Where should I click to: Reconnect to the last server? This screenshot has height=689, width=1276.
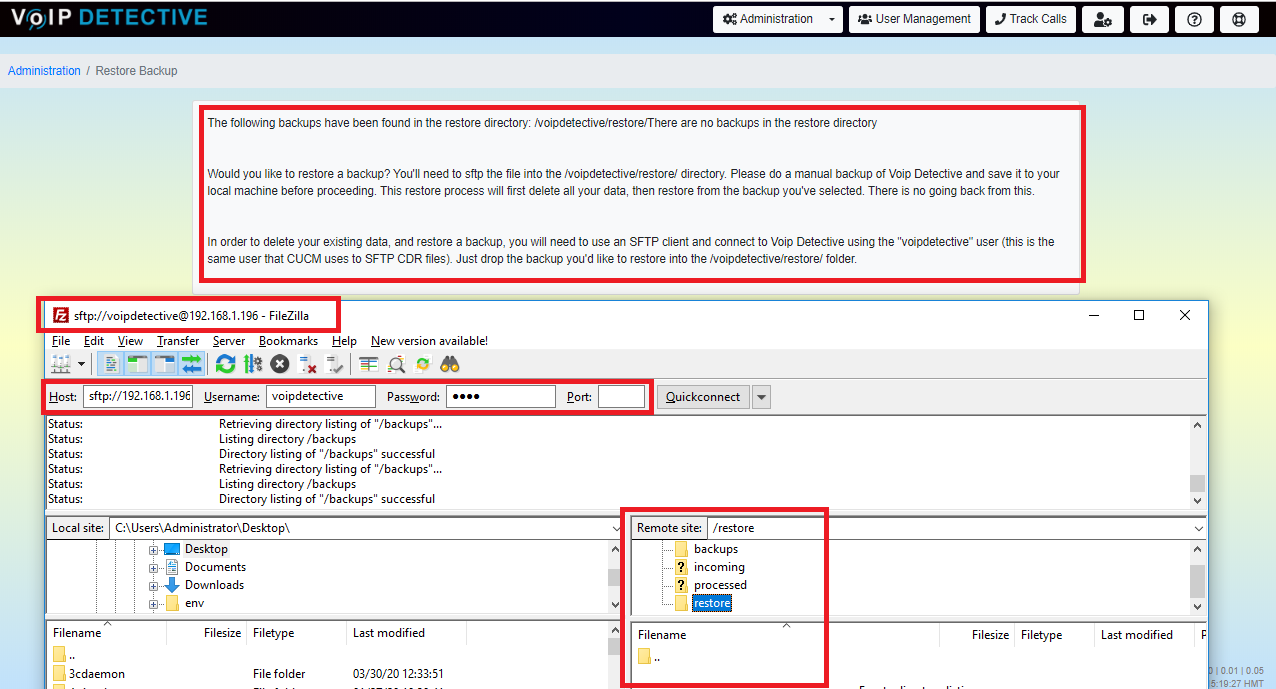(334, 364)
